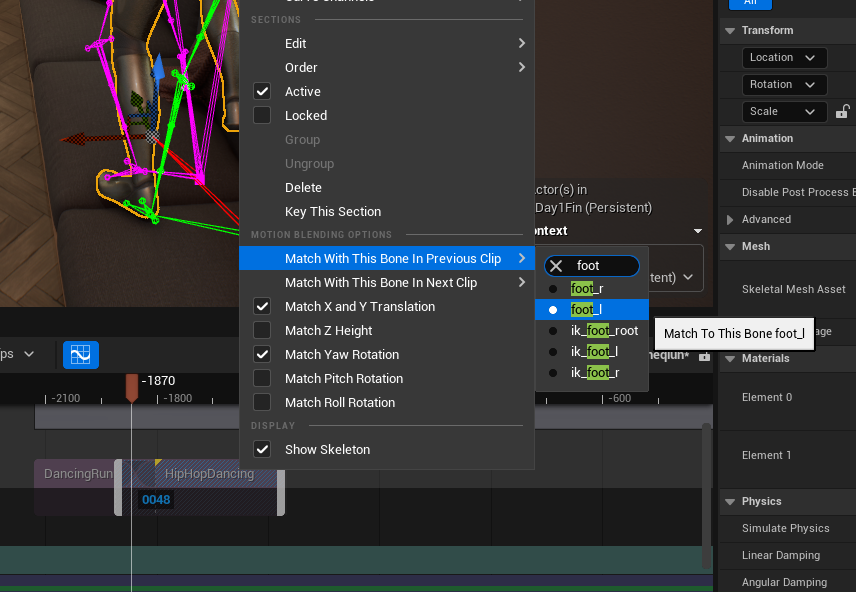This screenshot has height=592, width=856.
Task: Clear the foot search with X icon
Action: point(556,266)
